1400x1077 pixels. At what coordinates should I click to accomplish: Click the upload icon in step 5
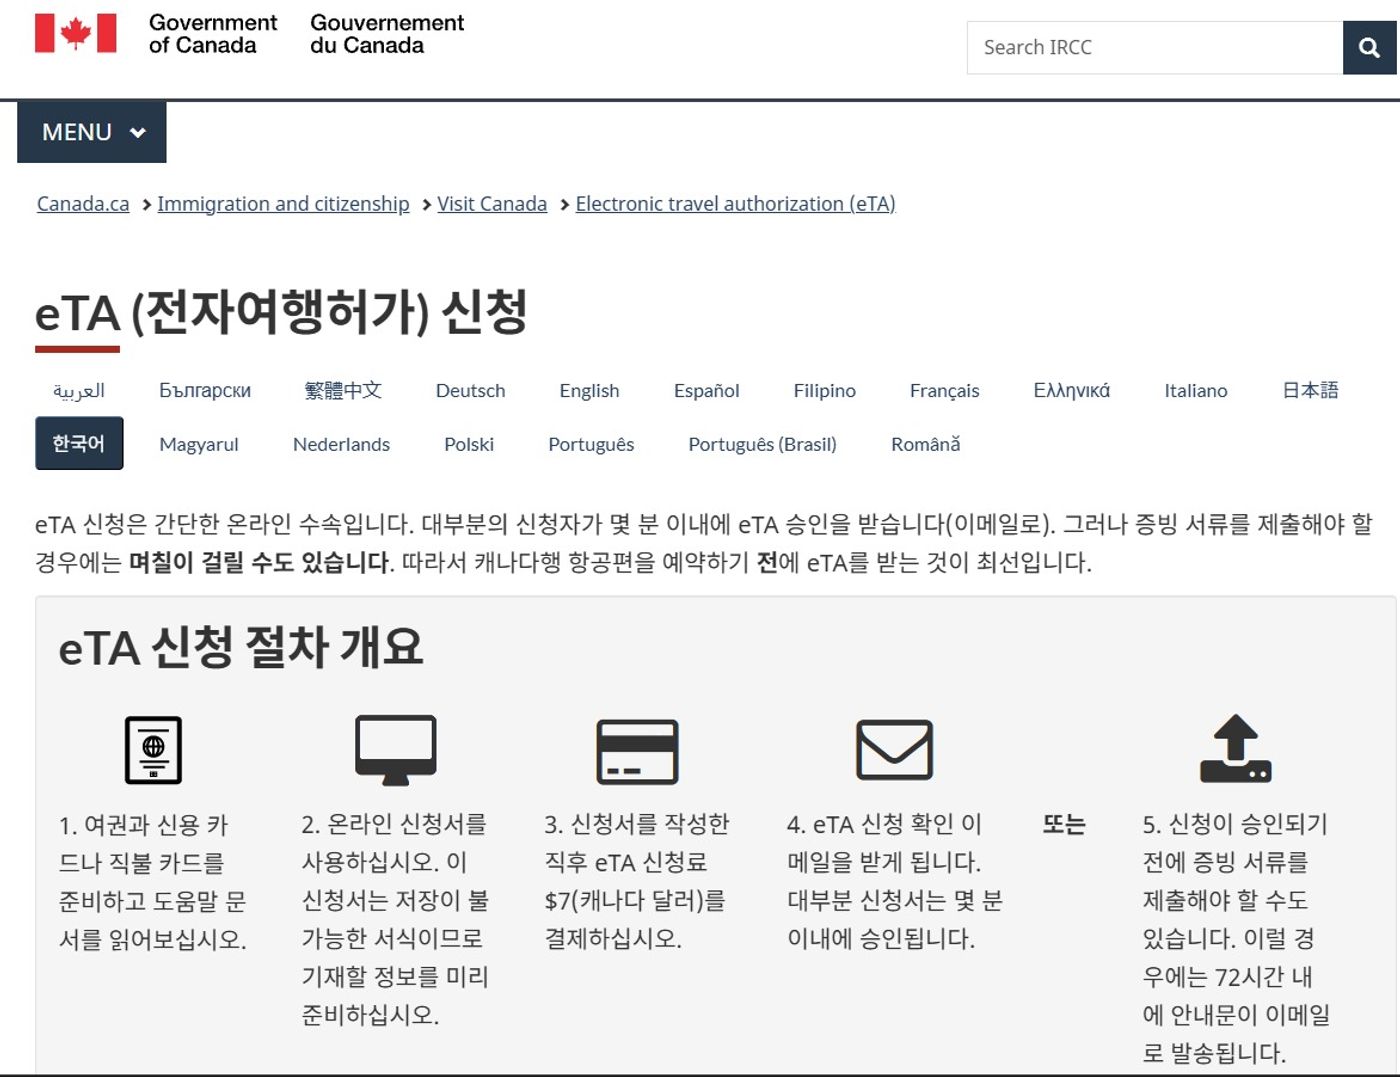tap(1236, 748)
